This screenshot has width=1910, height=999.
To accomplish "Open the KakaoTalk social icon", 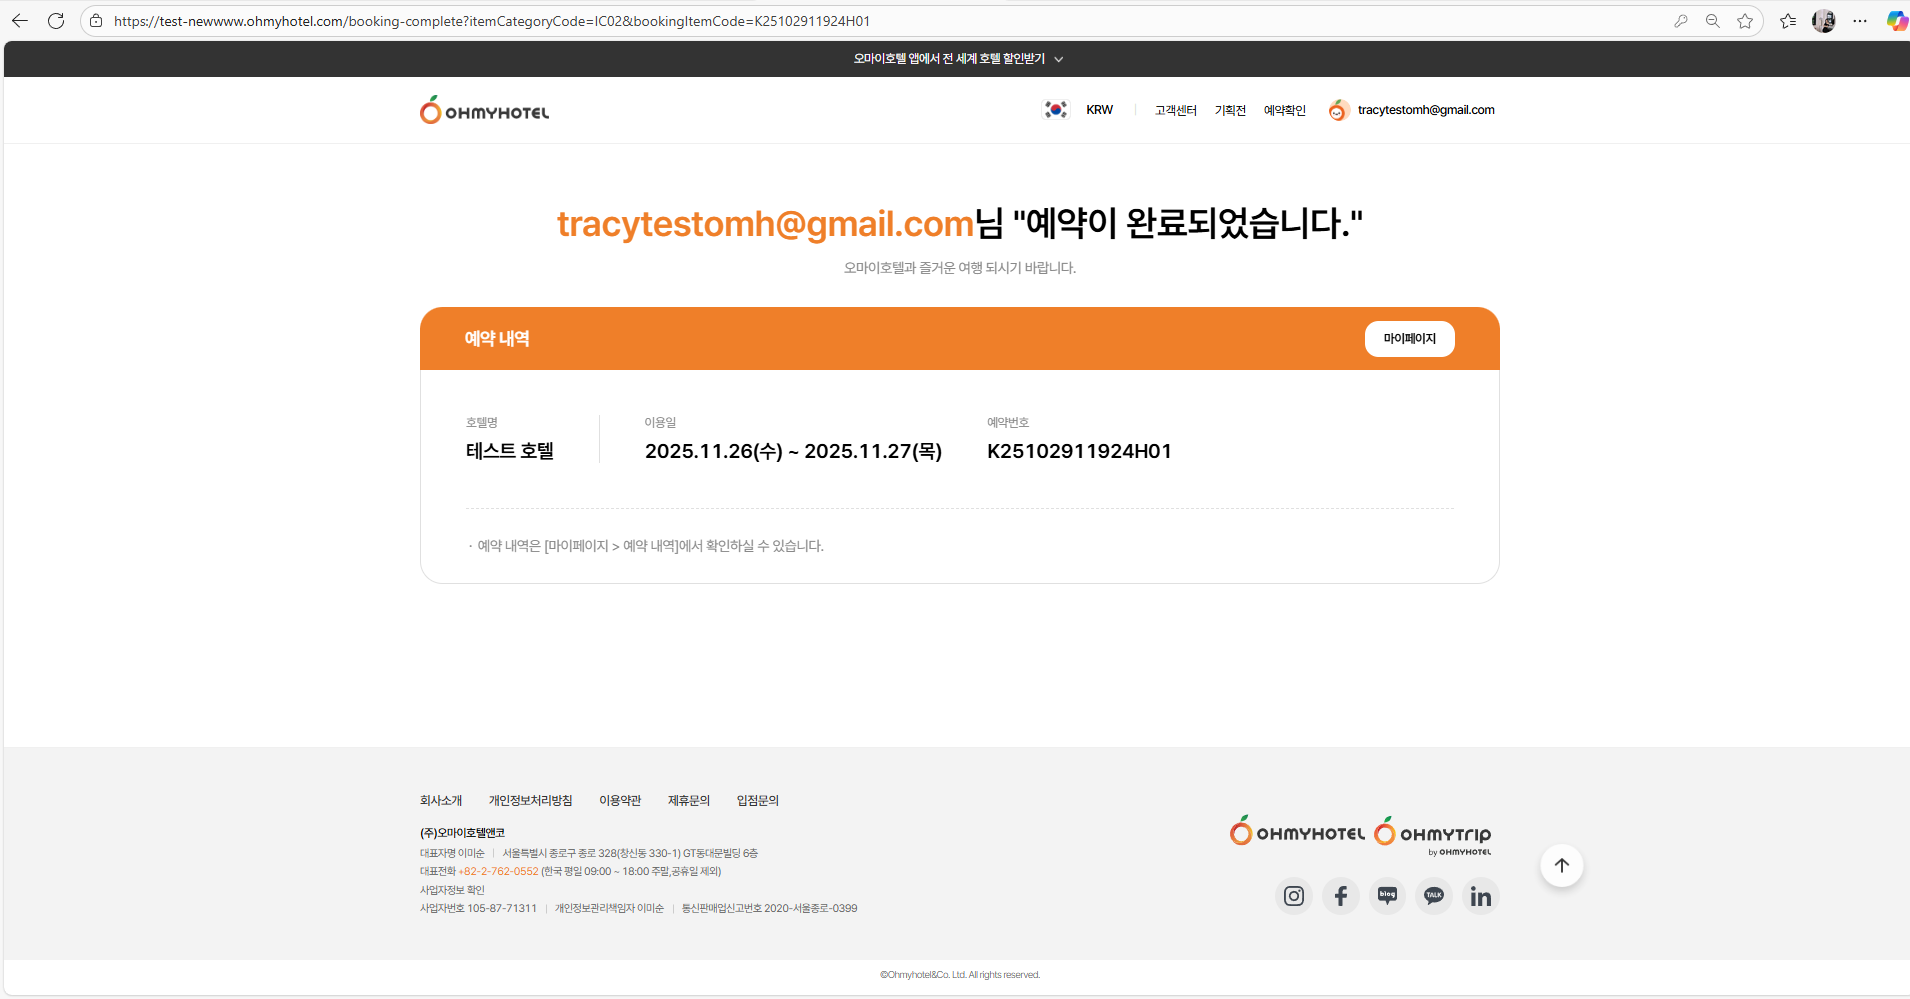I will pyautogui.click(x=1434, y=896).
